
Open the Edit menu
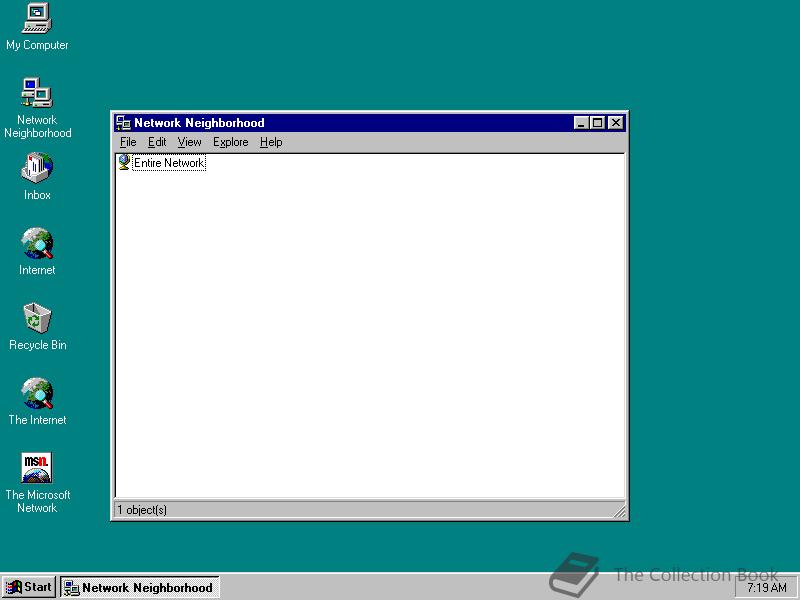pyautogui.click(x=157, y=142)
